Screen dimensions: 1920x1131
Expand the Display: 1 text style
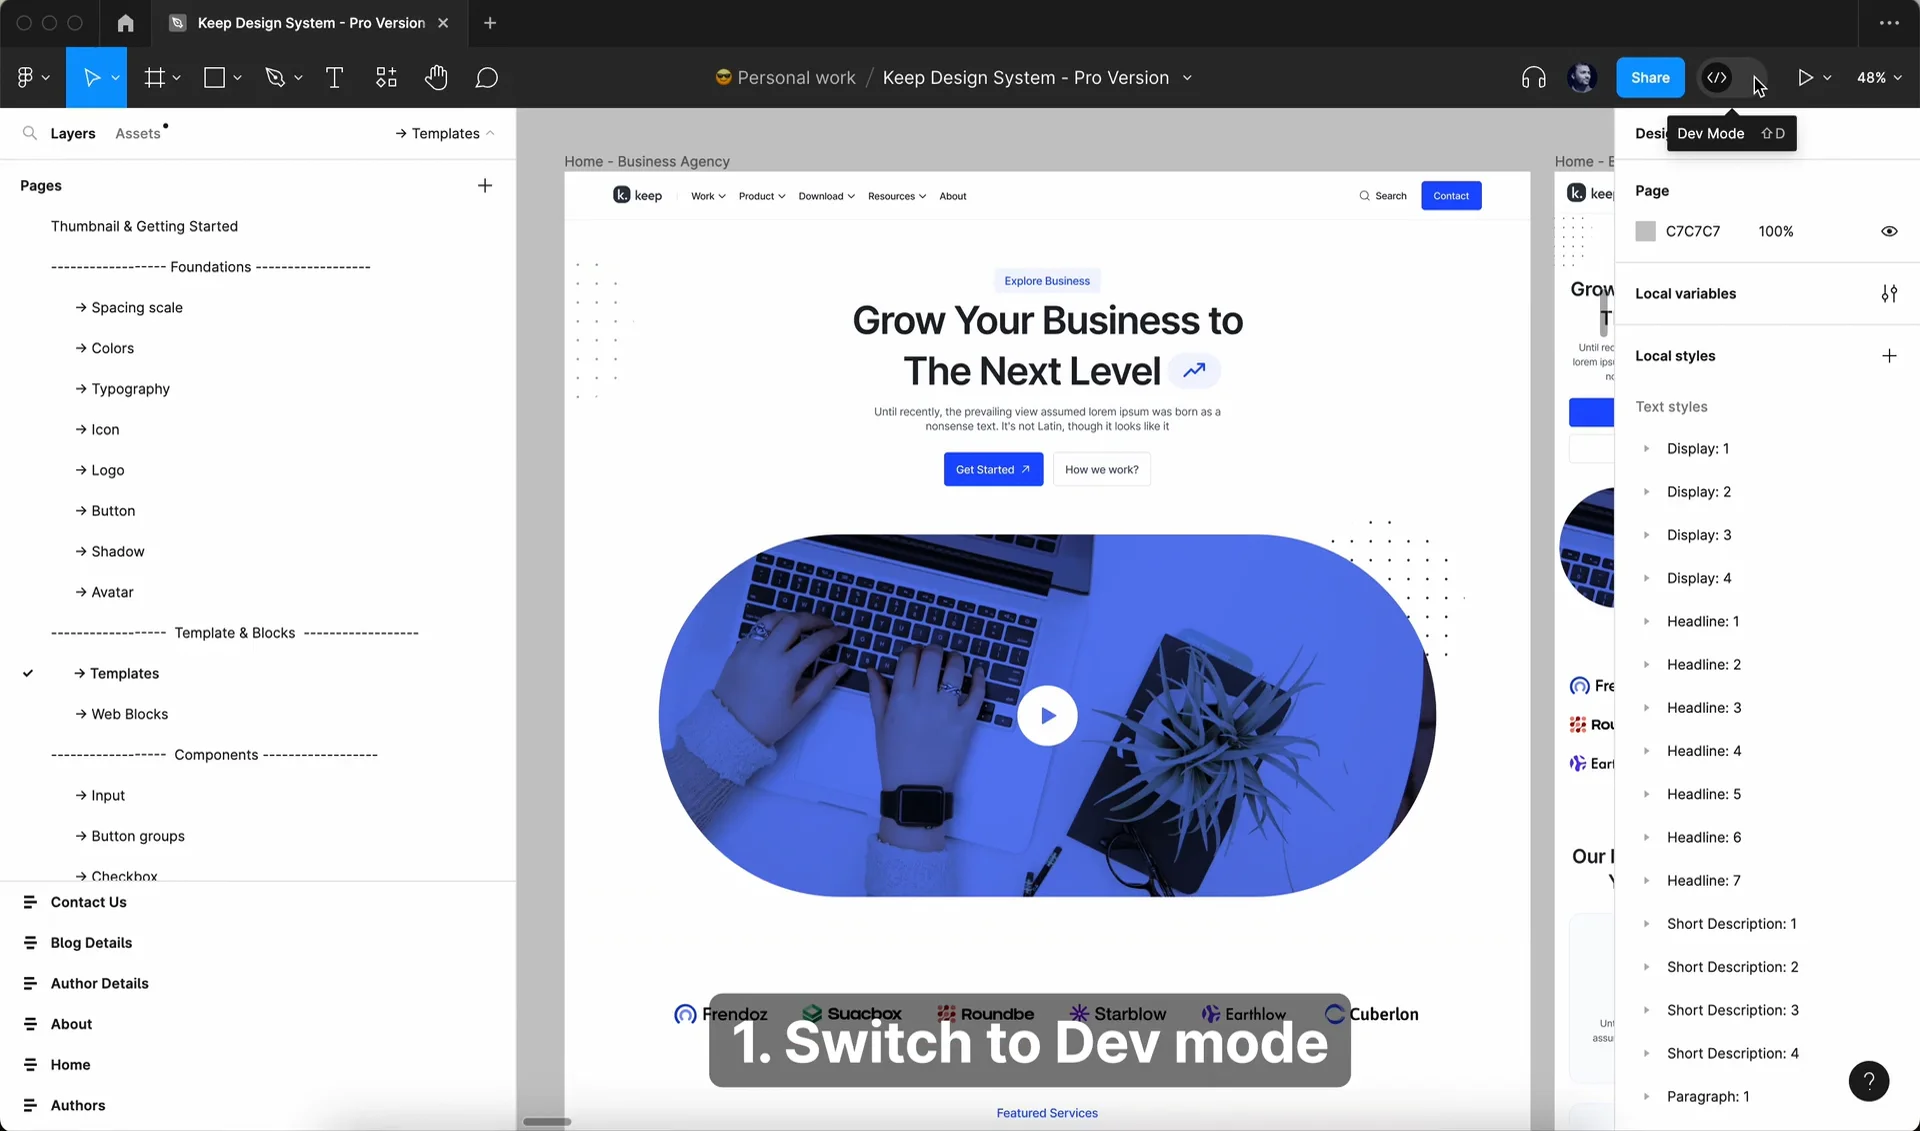[x=1646, y=448]
